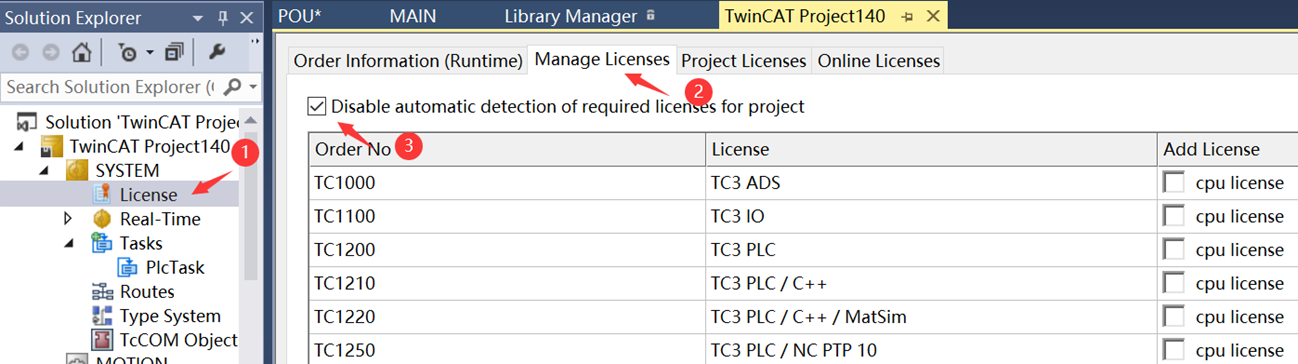The width and height of the screenshot is (1298, 364).
Task: Check cpu license box for TC3 ADS
Action: (x=1174, y=182)
